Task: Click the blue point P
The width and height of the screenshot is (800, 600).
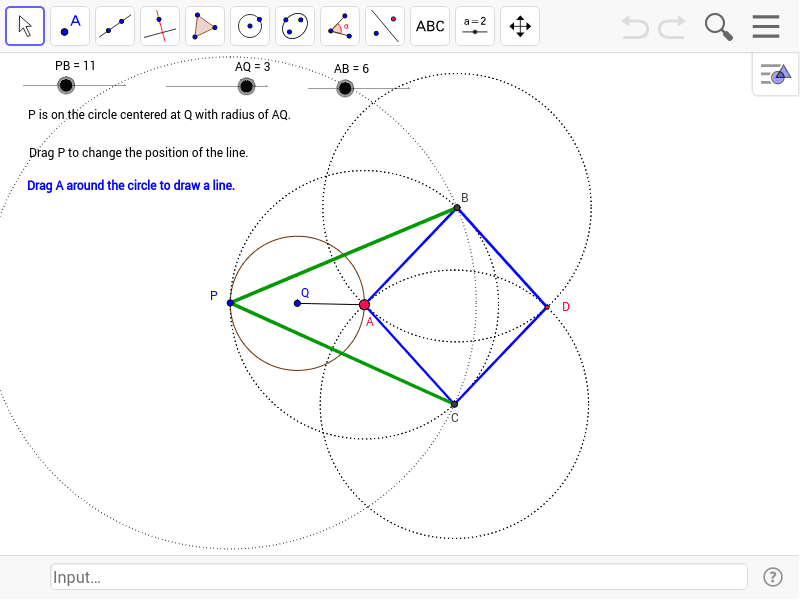Action: pyautogui.click(x=230, y=303)
